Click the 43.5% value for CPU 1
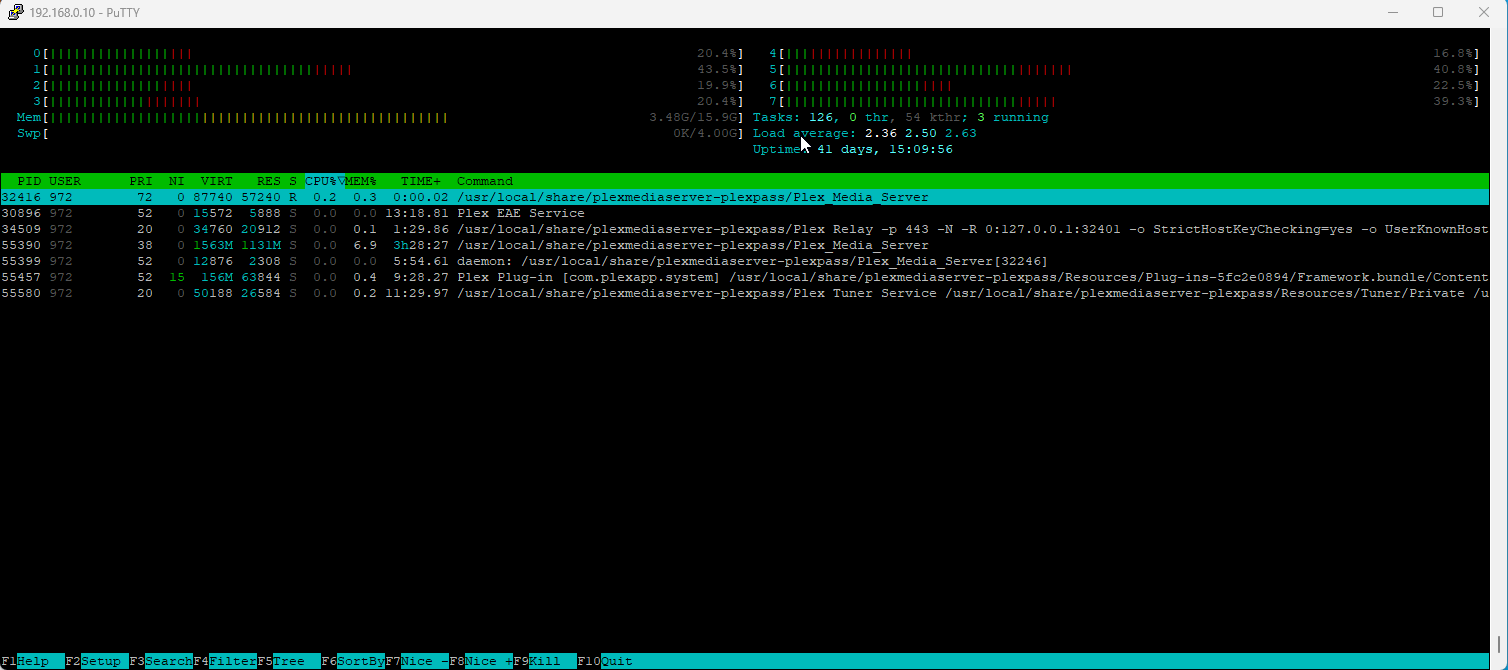This screenshot has width=1508, height=670. (x=717, y=69)
